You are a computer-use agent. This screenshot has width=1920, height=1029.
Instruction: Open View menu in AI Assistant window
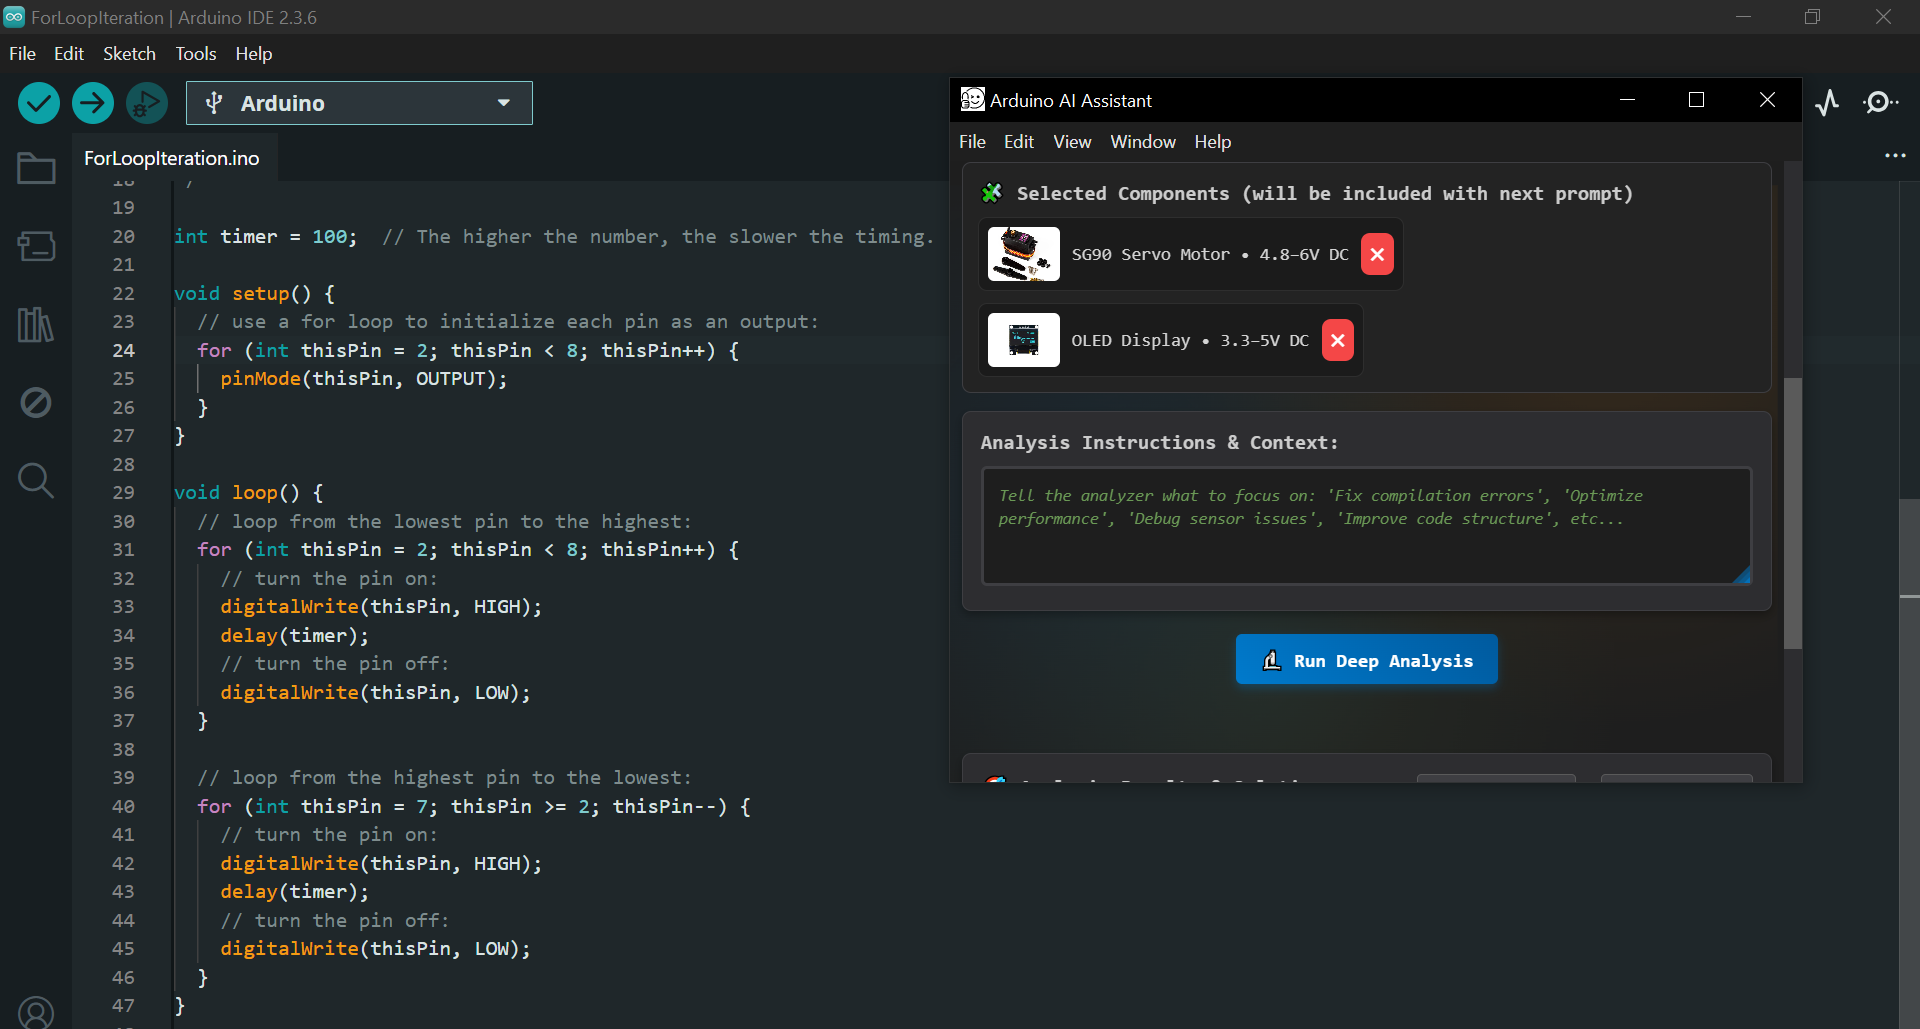coord(1072,142)
